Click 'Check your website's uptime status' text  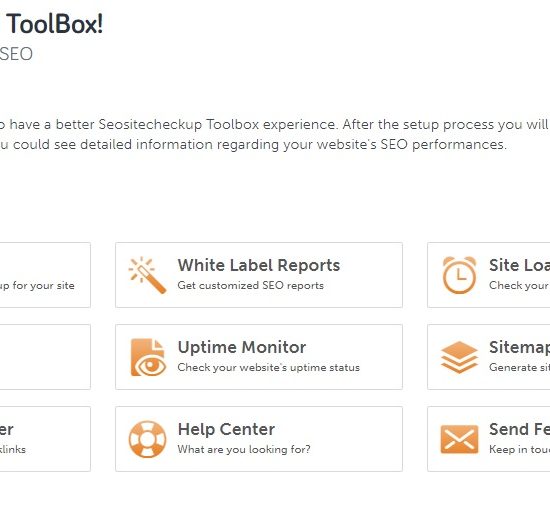click(x=269, y=367)
